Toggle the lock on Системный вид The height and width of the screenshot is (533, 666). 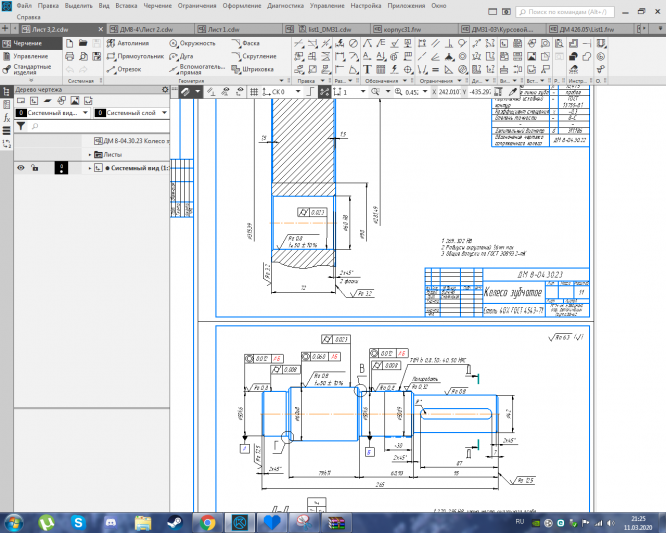(x=35, y=168)
